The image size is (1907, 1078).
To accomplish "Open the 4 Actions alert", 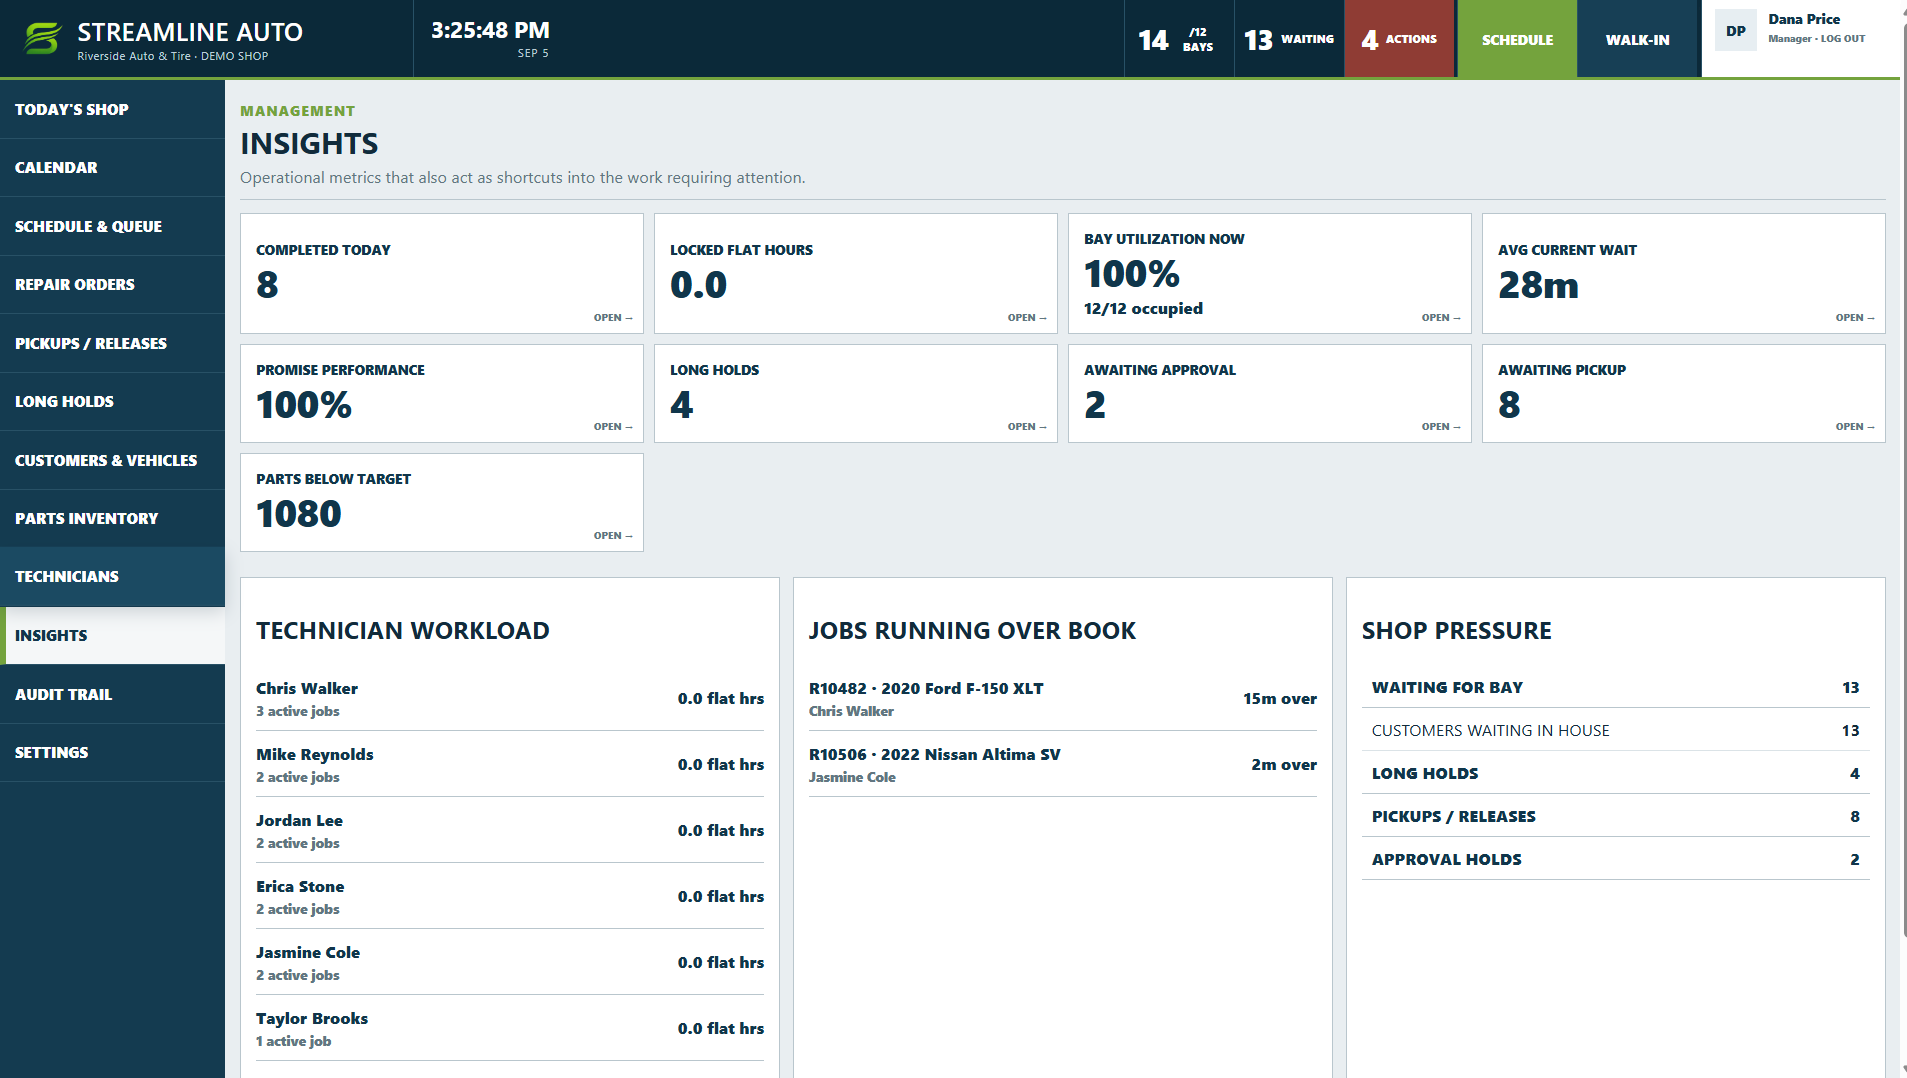I will tap(1398, 39).
